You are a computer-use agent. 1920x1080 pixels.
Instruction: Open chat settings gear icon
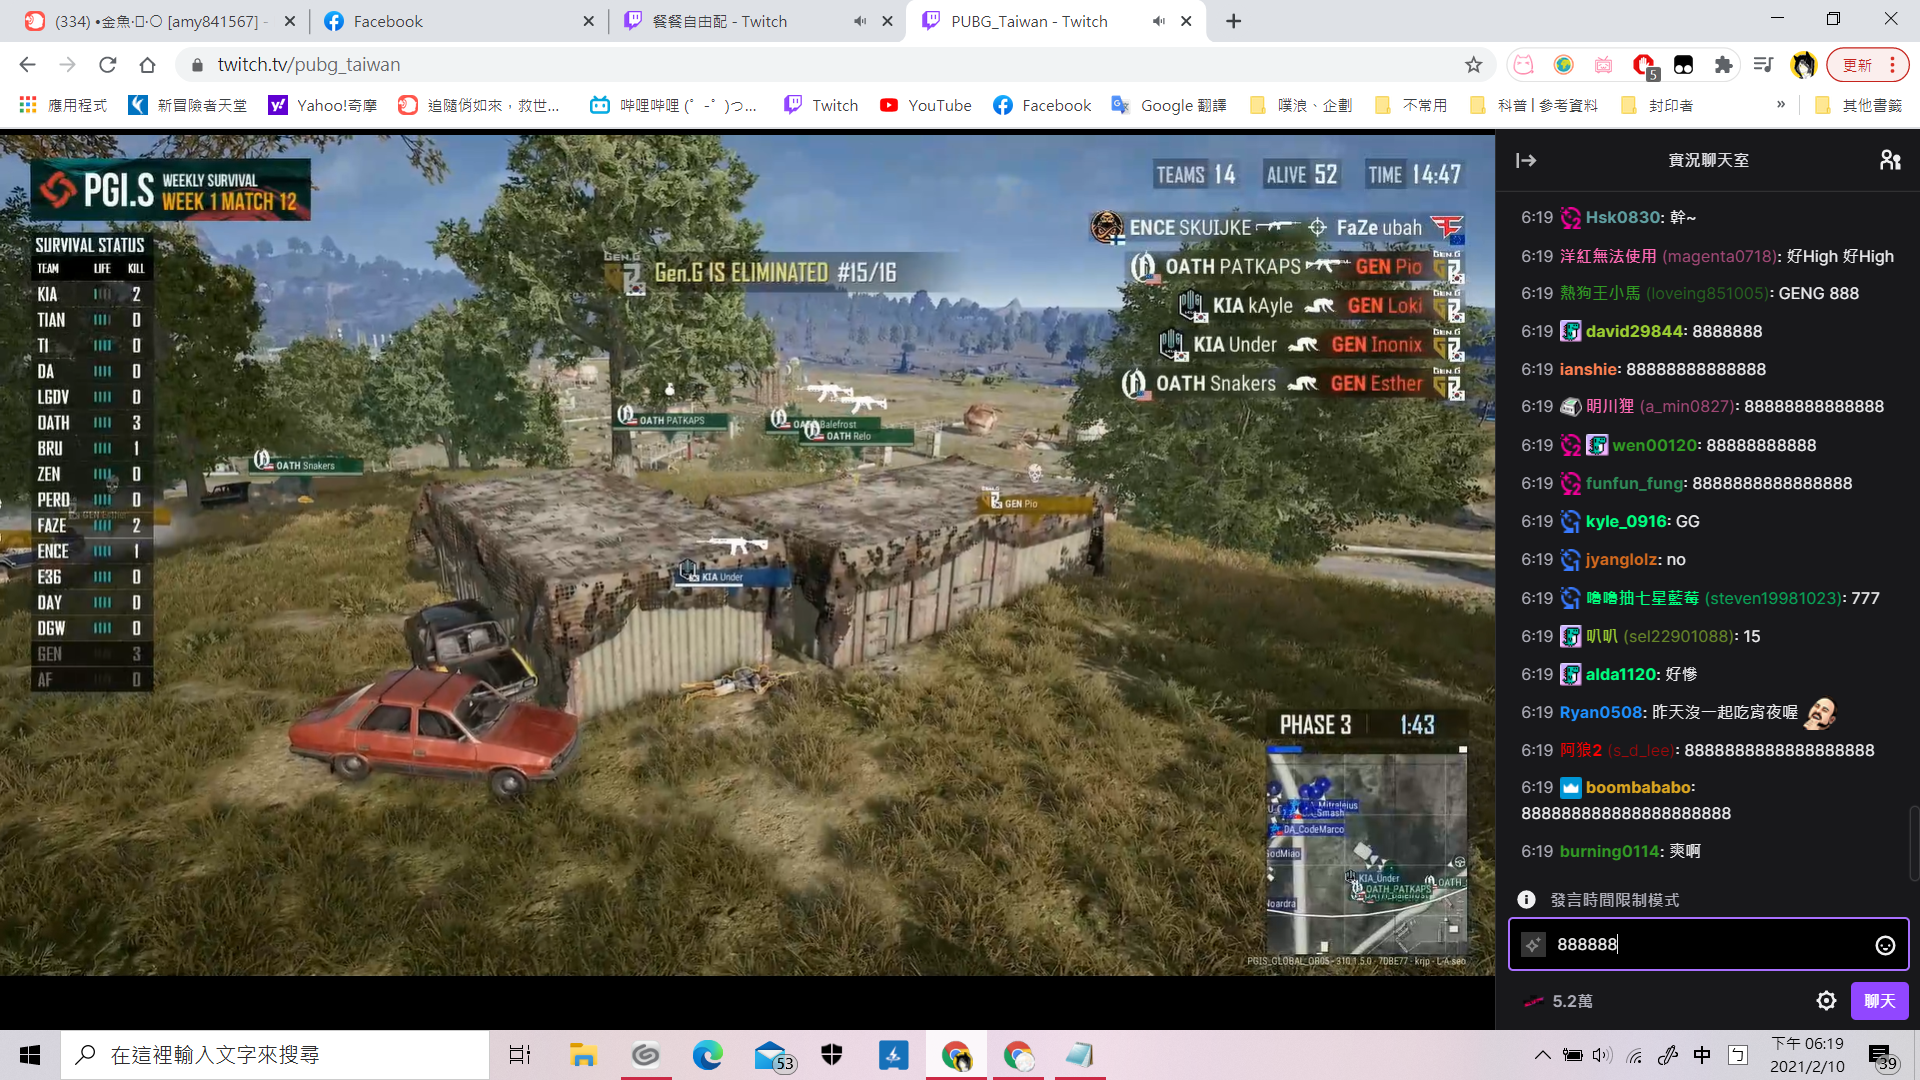(x=1826, y=1001)
